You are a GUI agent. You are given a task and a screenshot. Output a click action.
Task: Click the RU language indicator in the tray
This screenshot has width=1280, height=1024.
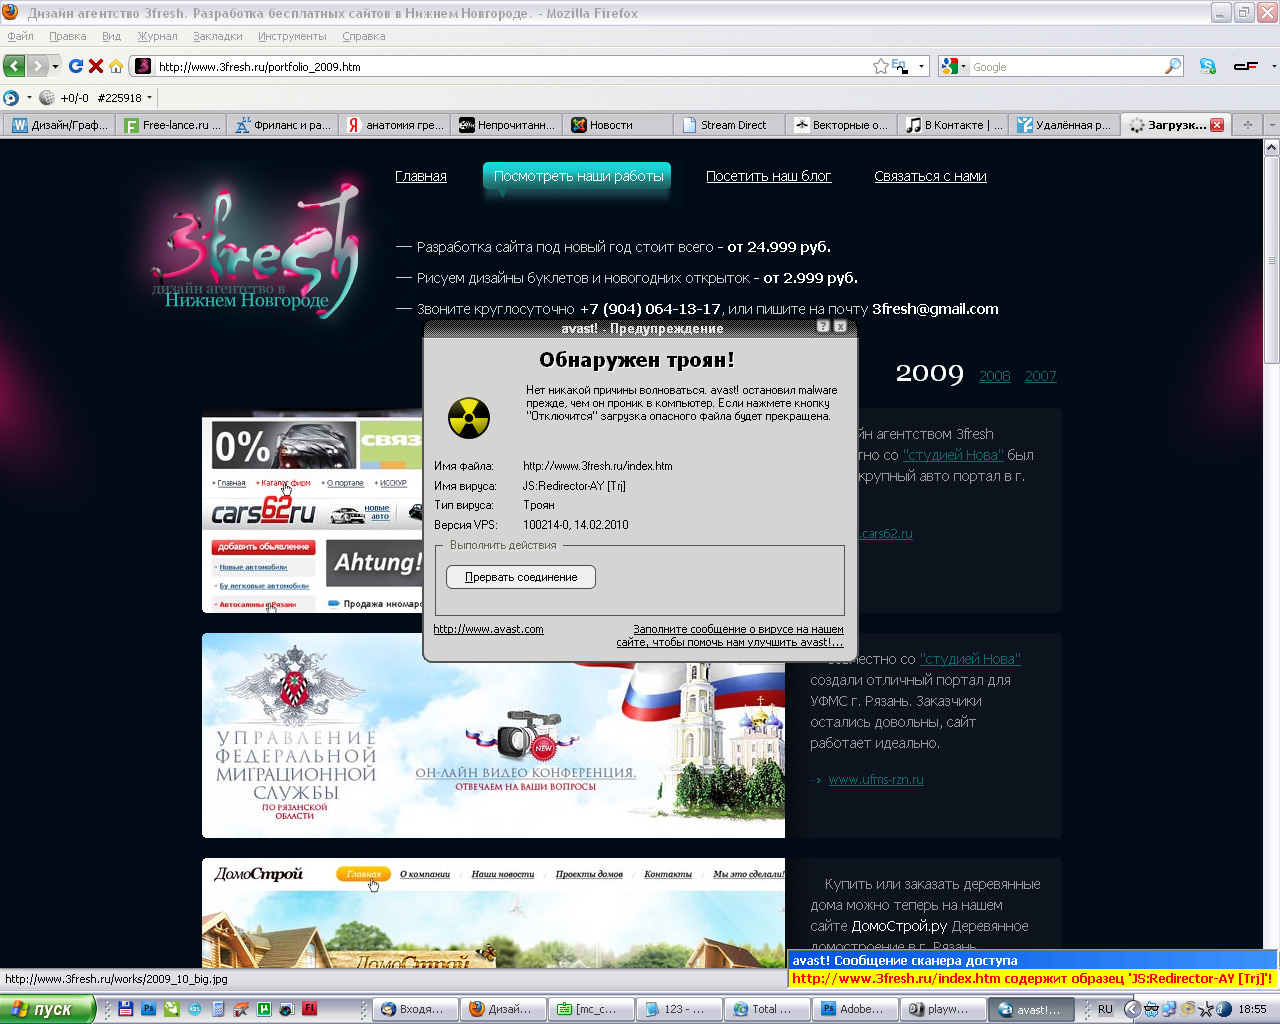(x=1105, y=1009)
